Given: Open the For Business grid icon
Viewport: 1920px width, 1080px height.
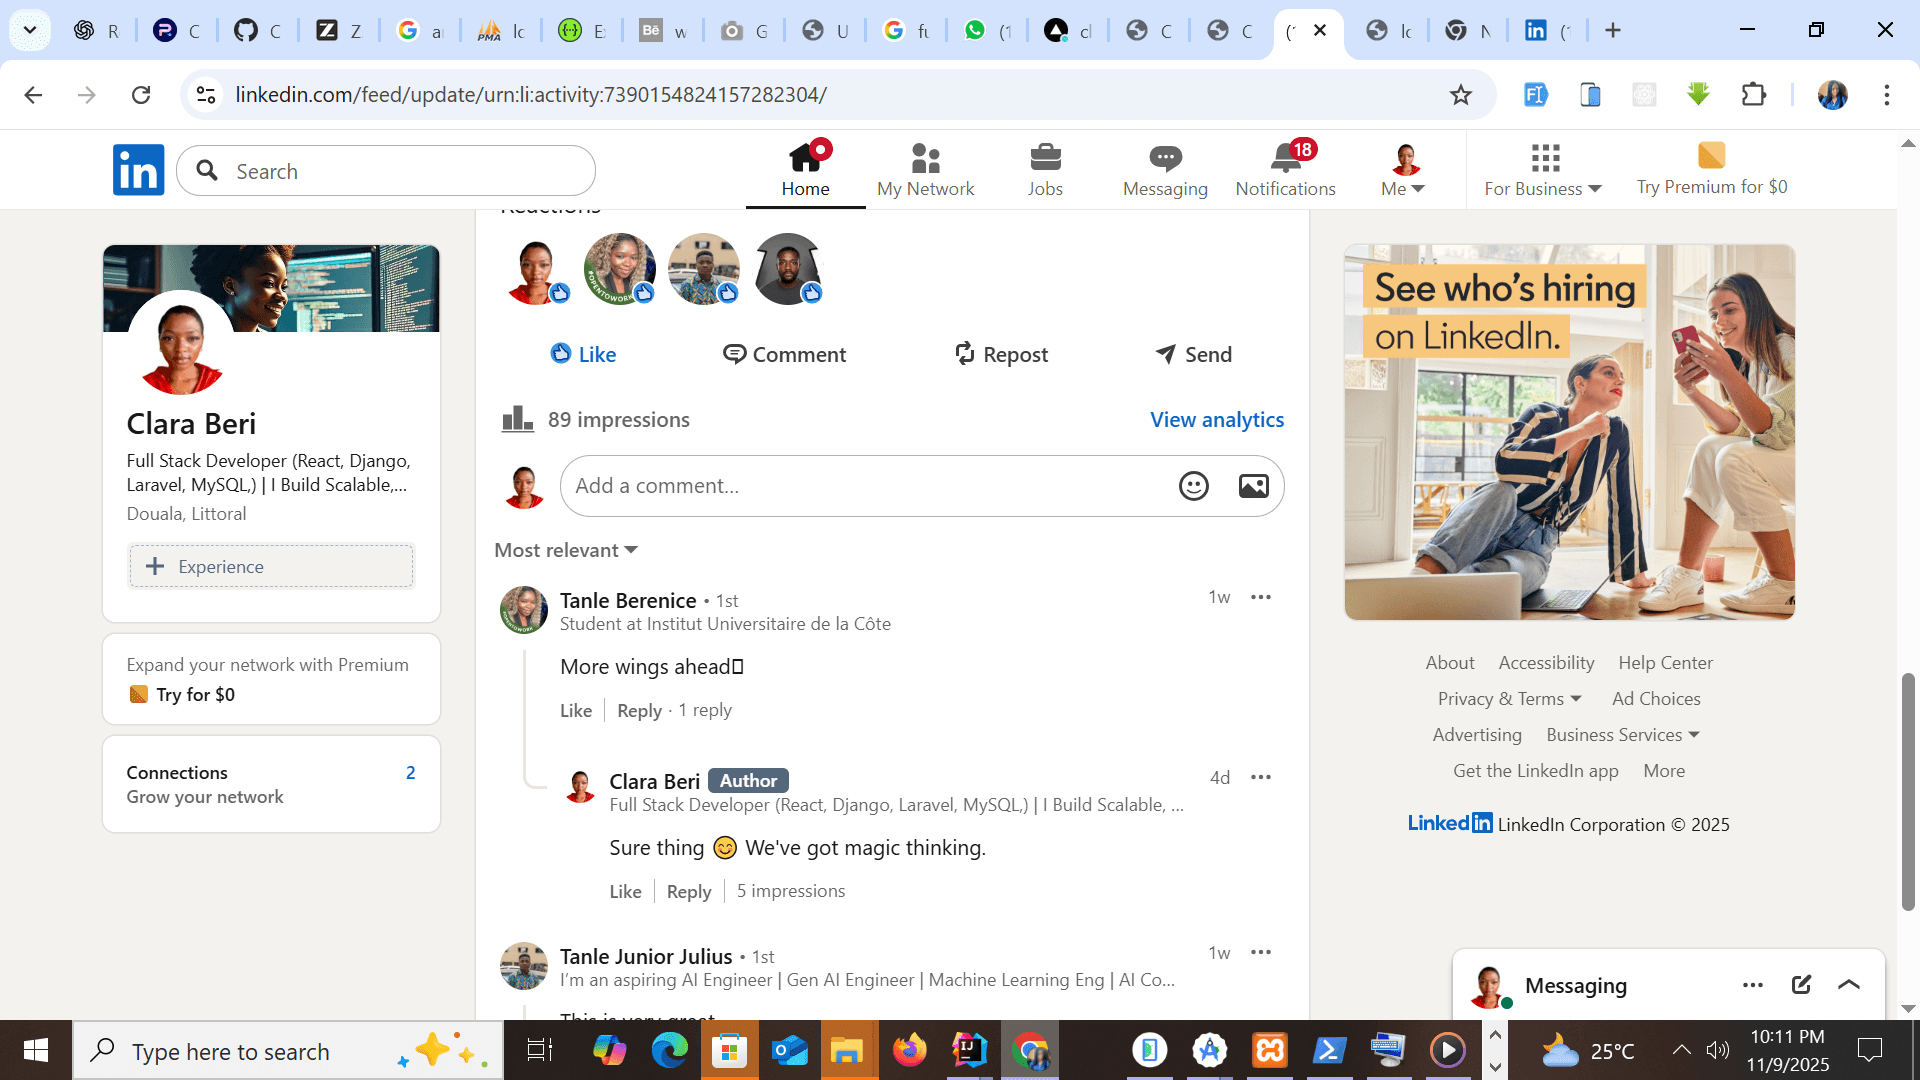Looking at the screenshot, I should pyautogui.click(x=1544, y=160).
